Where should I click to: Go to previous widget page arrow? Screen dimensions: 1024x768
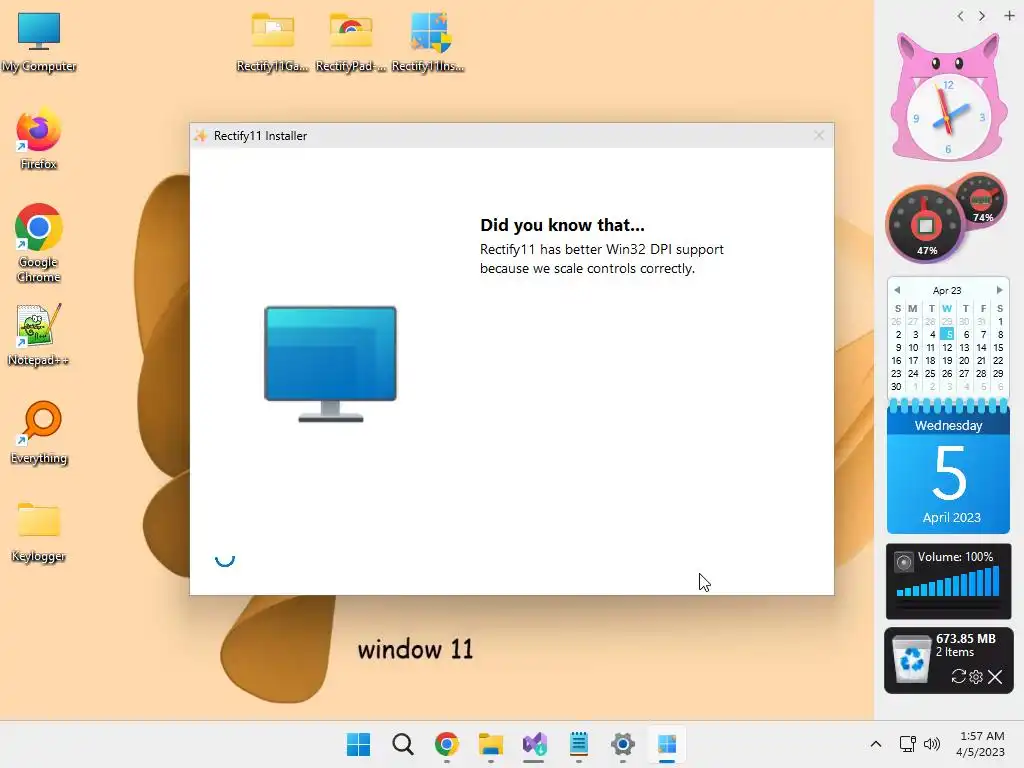click(x=960, y=16)
